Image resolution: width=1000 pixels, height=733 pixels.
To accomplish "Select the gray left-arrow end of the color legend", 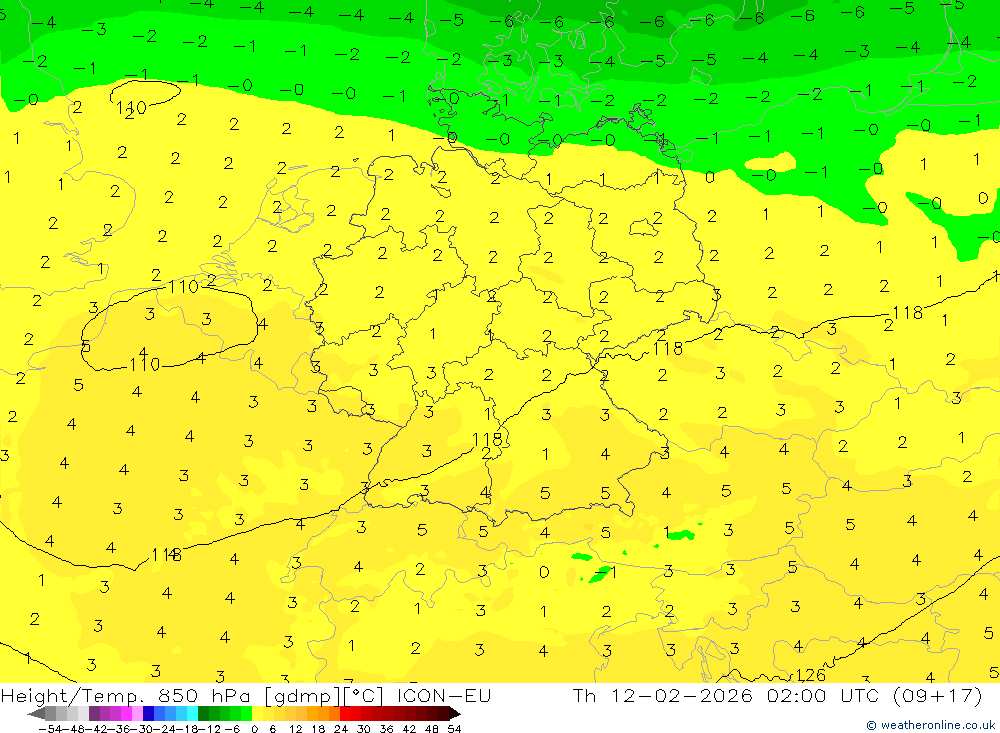I will [x=36, y=714].
